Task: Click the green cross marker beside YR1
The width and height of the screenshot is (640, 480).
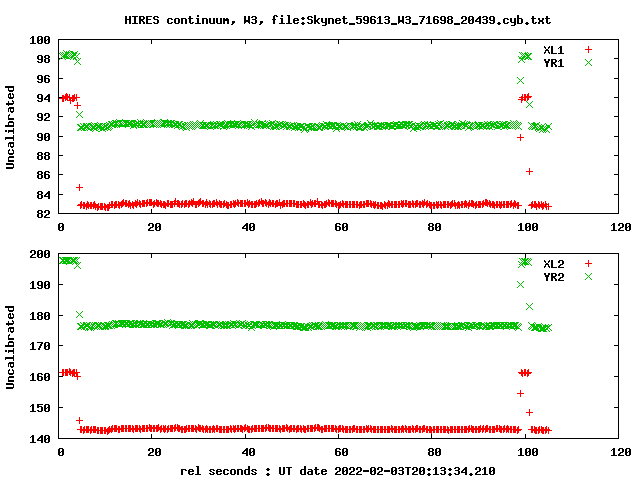Action: tap(588, 62)
